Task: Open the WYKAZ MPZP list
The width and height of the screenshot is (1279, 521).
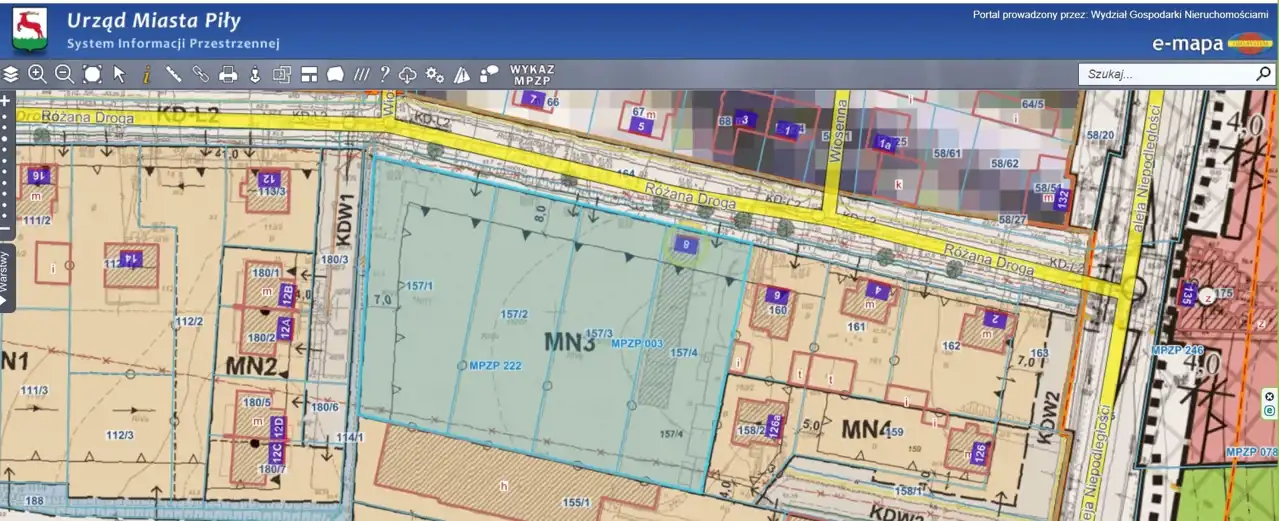Action: point(532,74)
